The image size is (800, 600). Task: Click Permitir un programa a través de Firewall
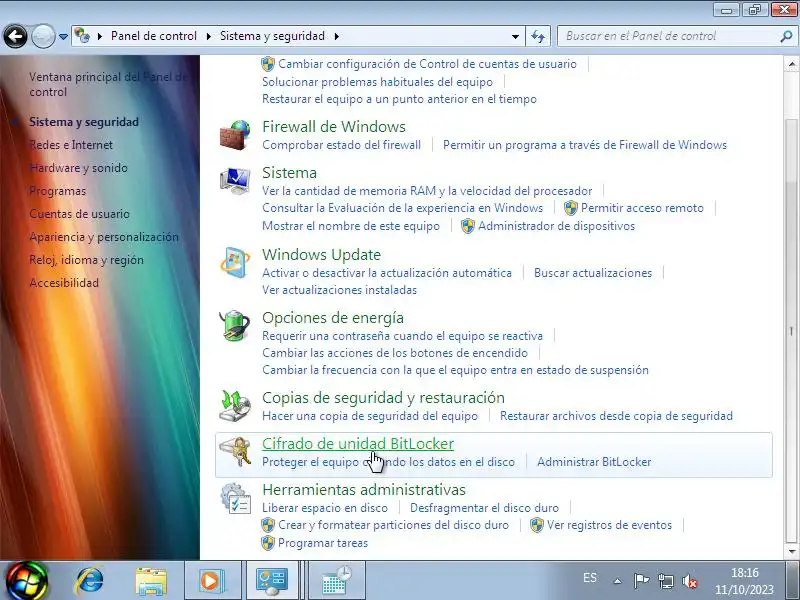coord(585,145)
